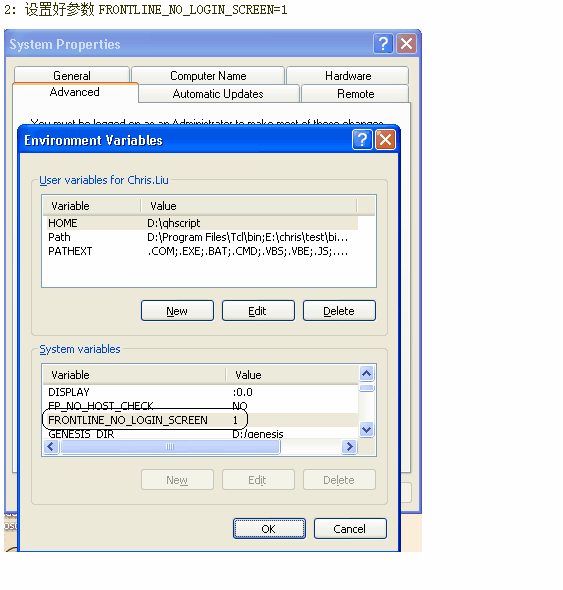Click New under user variables
The image size is (563, 590).
click(177, 311)
